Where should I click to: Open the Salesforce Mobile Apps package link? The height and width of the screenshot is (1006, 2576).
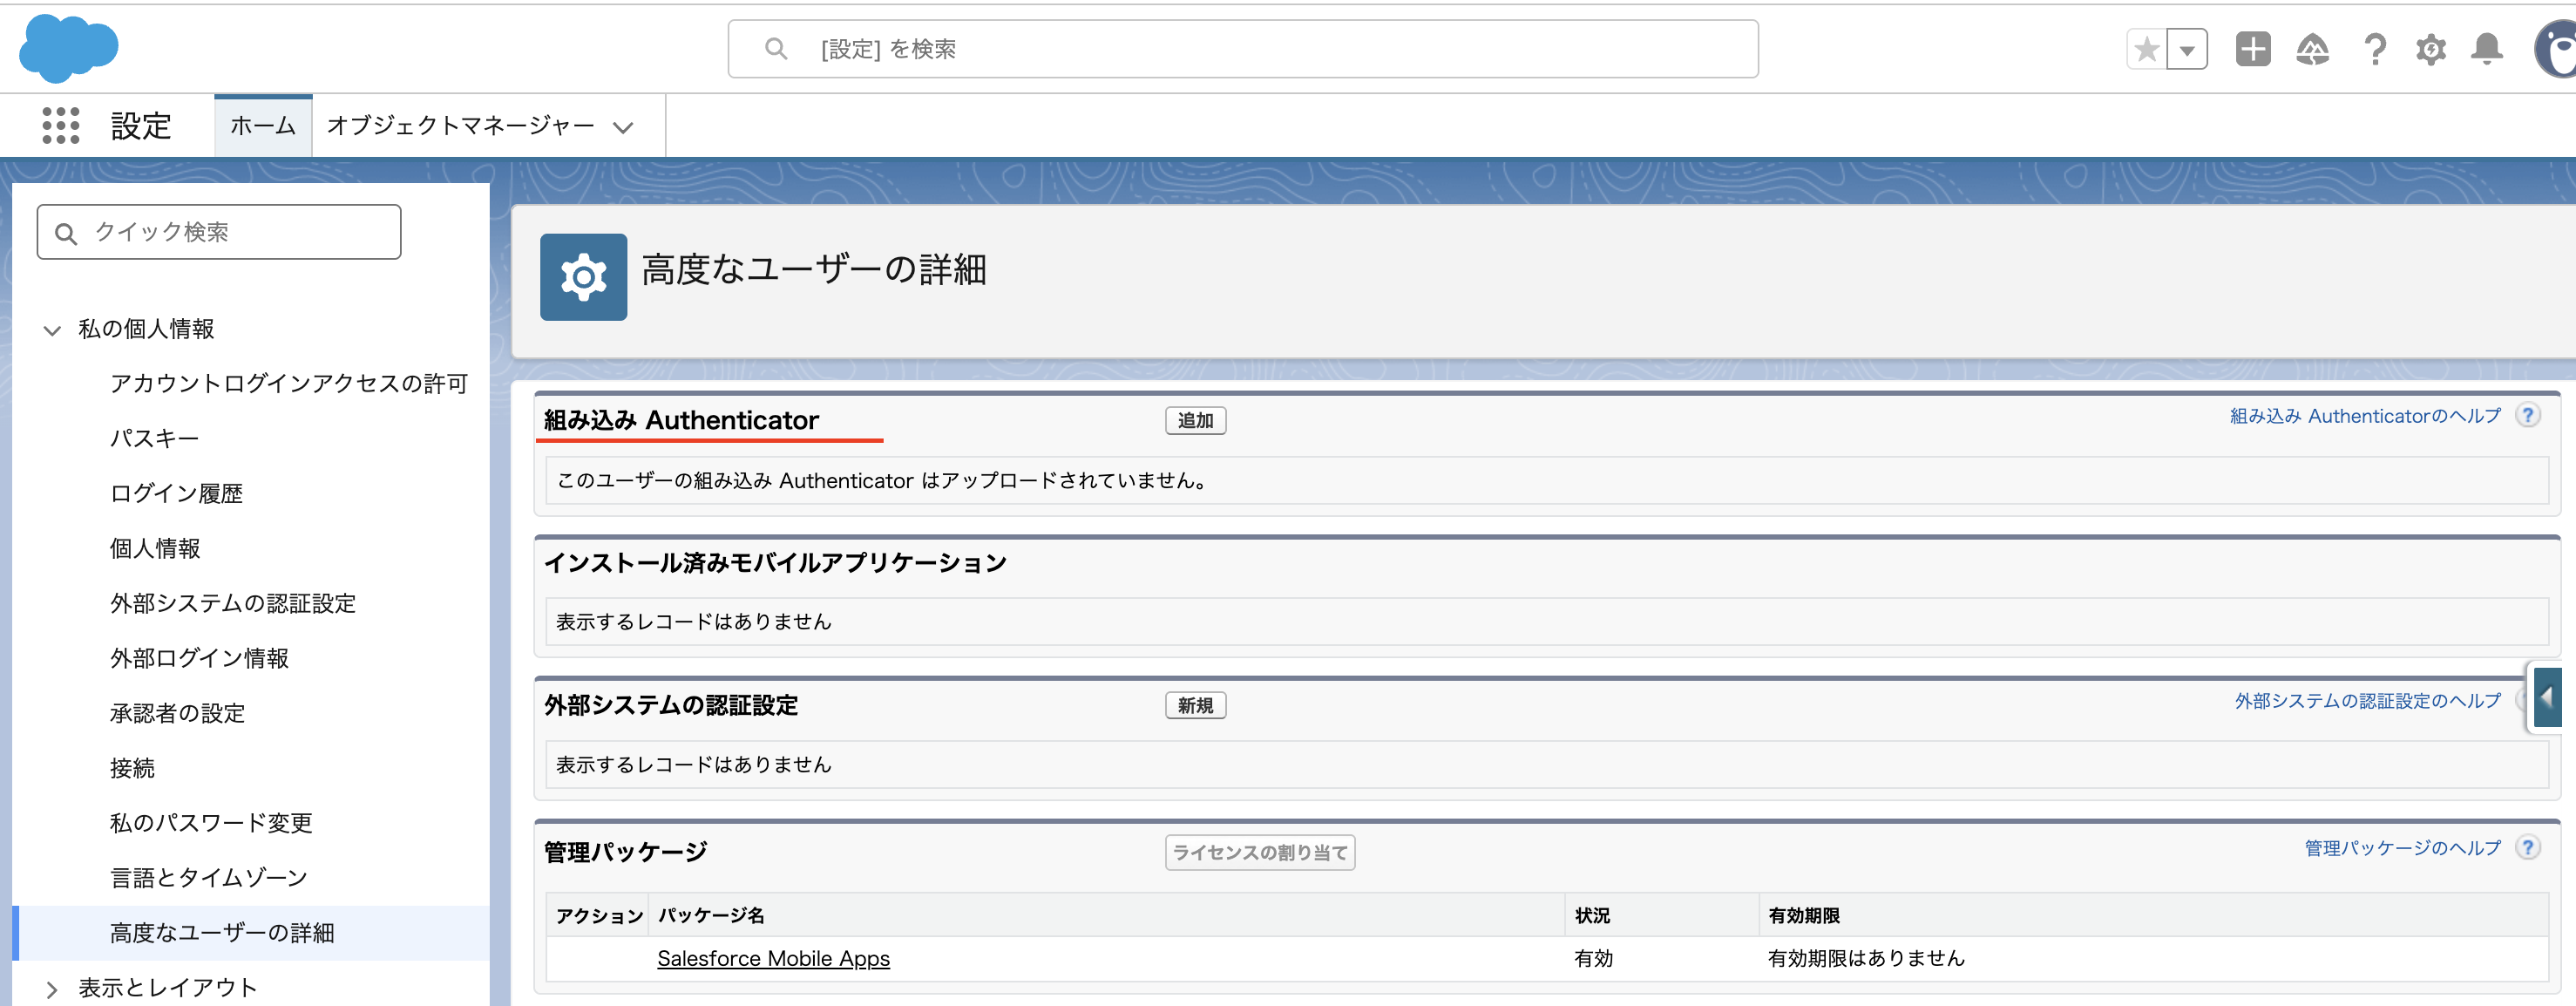pyautogui.click(x=773, y=959)
